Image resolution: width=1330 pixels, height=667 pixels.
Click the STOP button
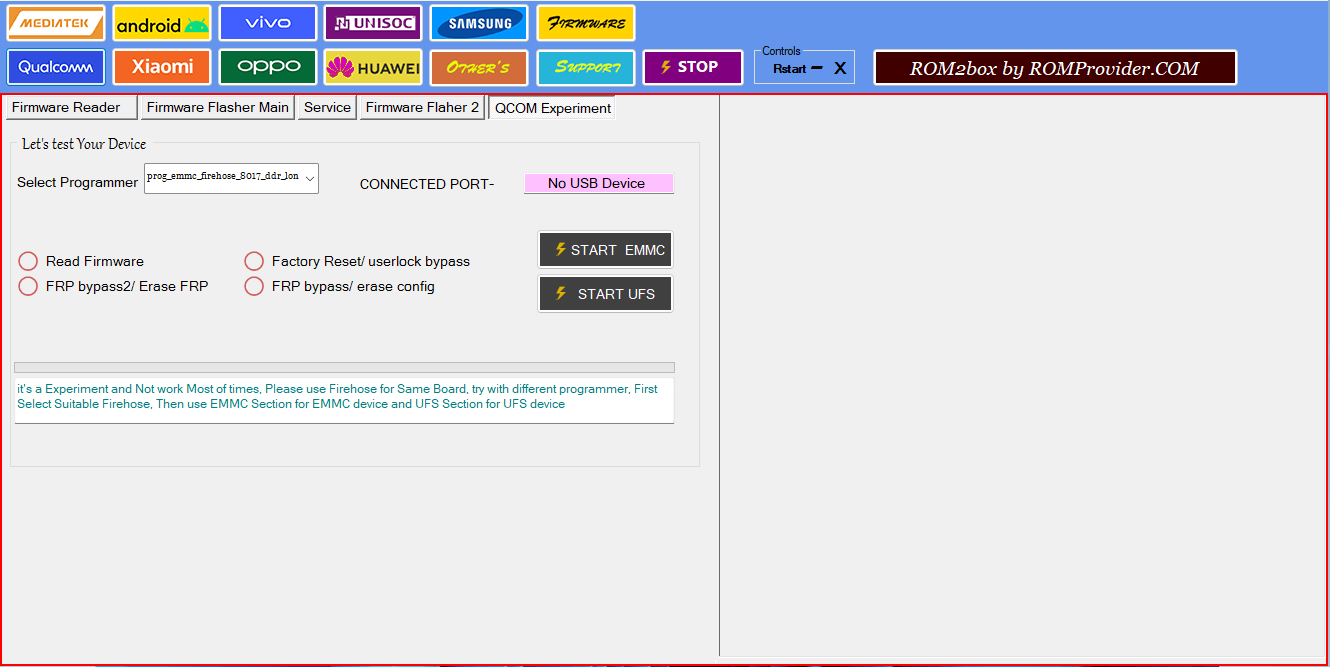[692, 66]
